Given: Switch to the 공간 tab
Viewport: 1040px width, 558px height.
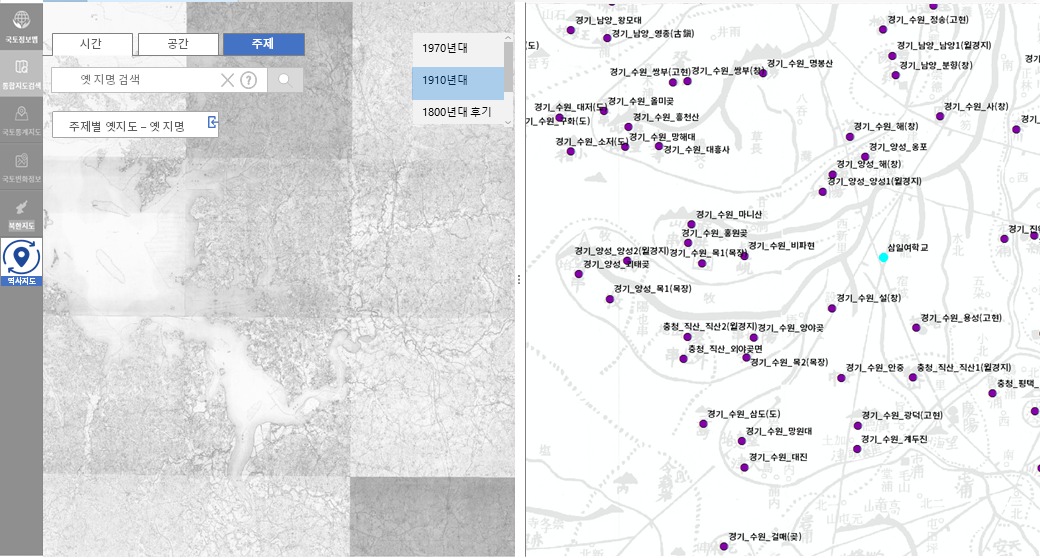Looking at the screenshot, I should pyautogui.click(x=178, y=44).
